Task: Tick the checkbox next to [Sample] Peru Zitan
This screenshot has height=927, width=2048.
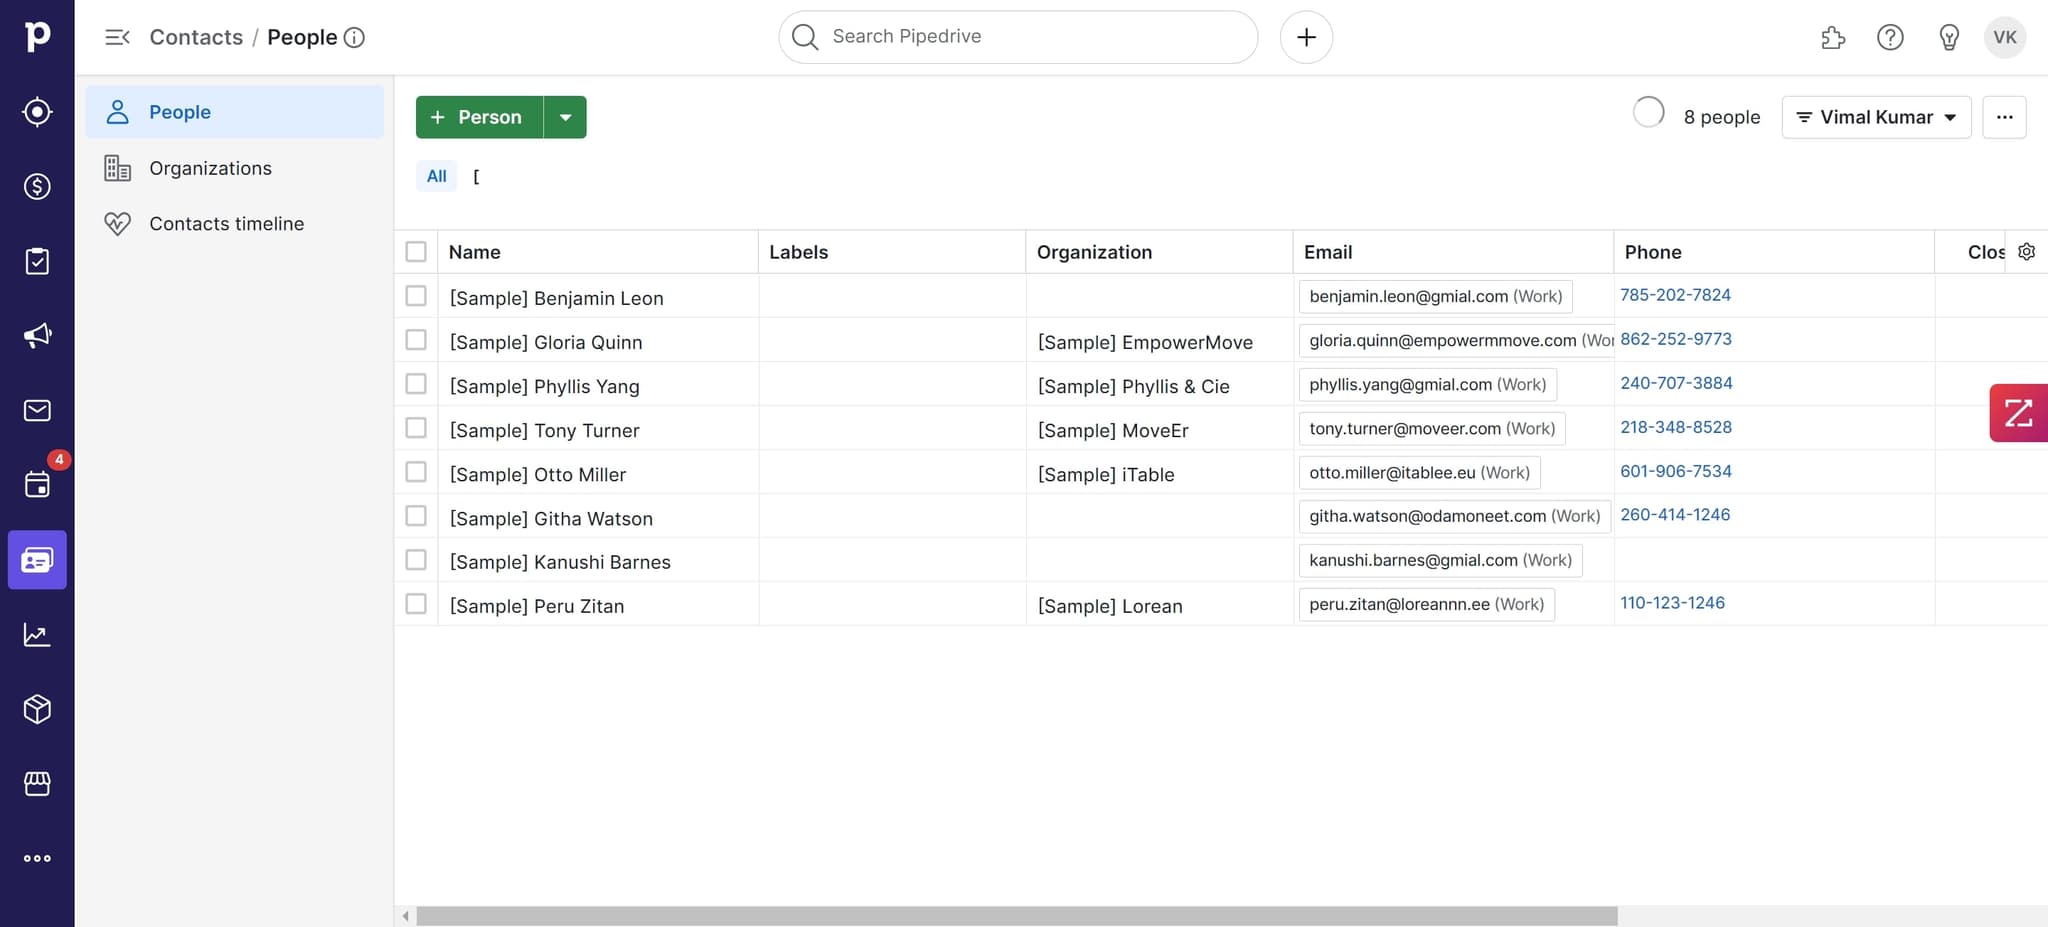Action: [416, 603]
